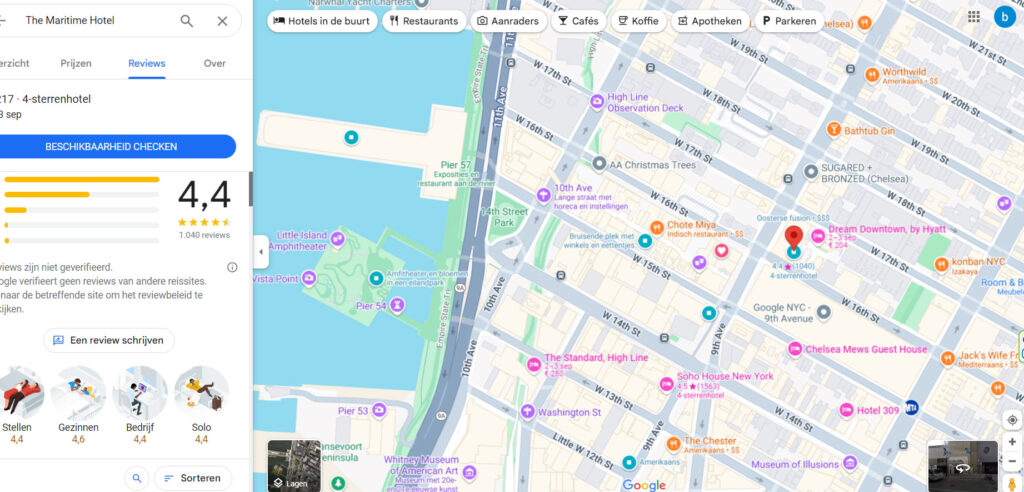Select the Cafés filter chip
The width and height of the screenshot is (1024, 492).
pyautogui.click(x=578, y=21)
